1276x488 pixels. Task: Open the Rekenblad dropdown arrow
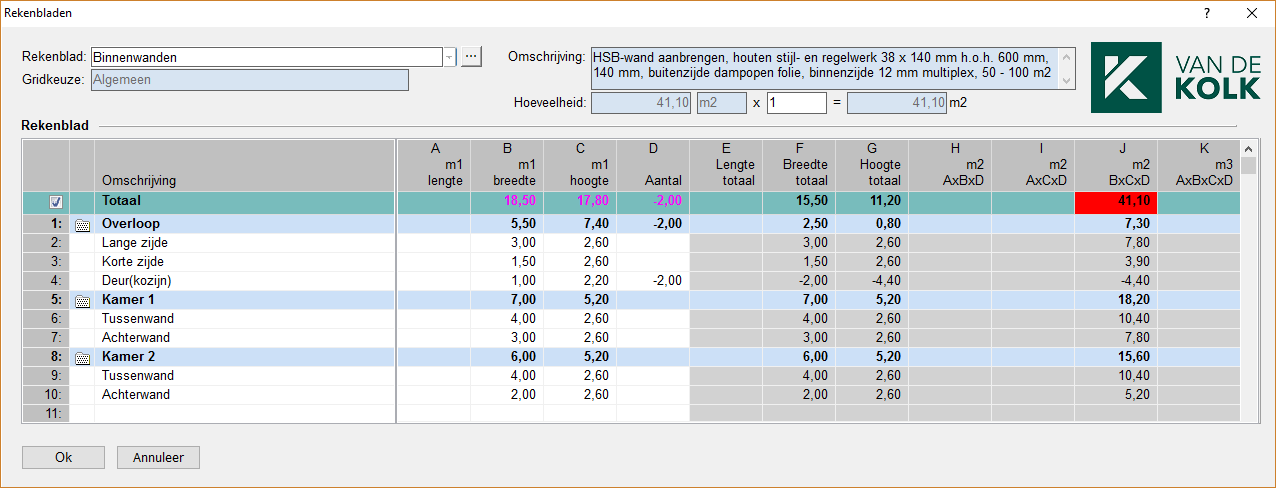[449, 57]
